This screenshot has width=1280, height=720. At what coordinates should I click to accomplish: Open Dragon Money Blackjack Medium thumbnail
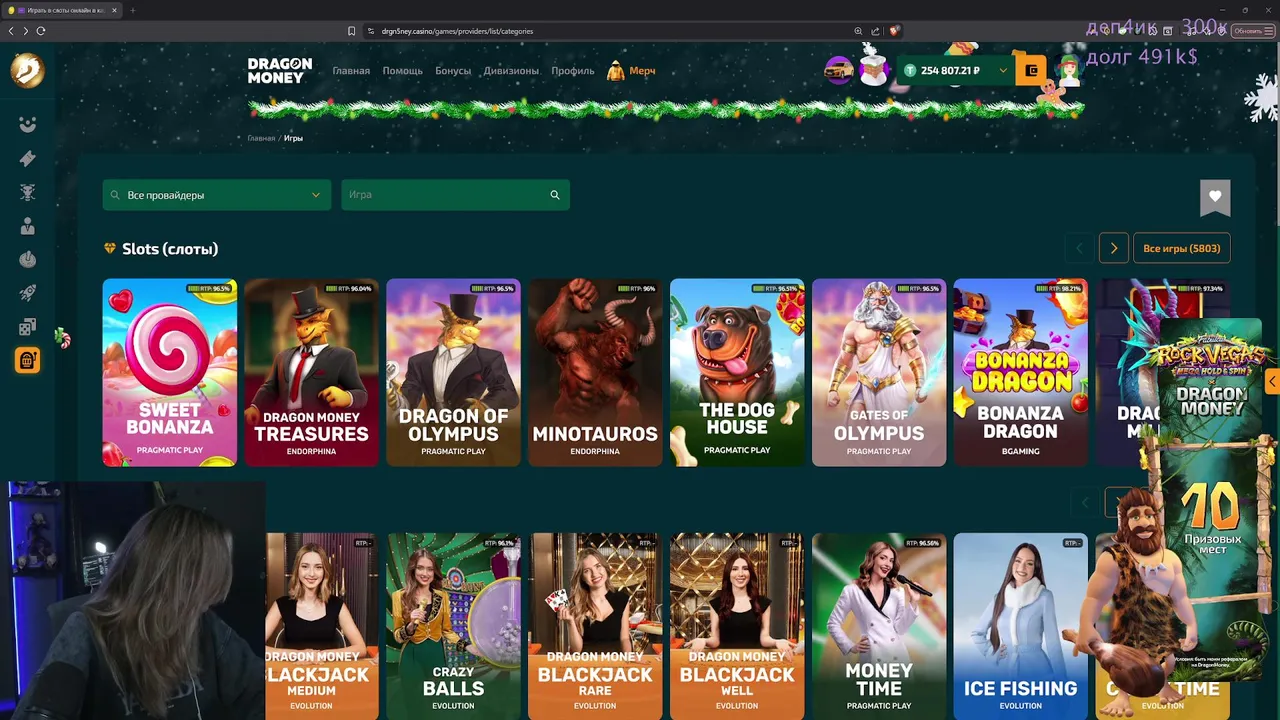coord(322,626)
